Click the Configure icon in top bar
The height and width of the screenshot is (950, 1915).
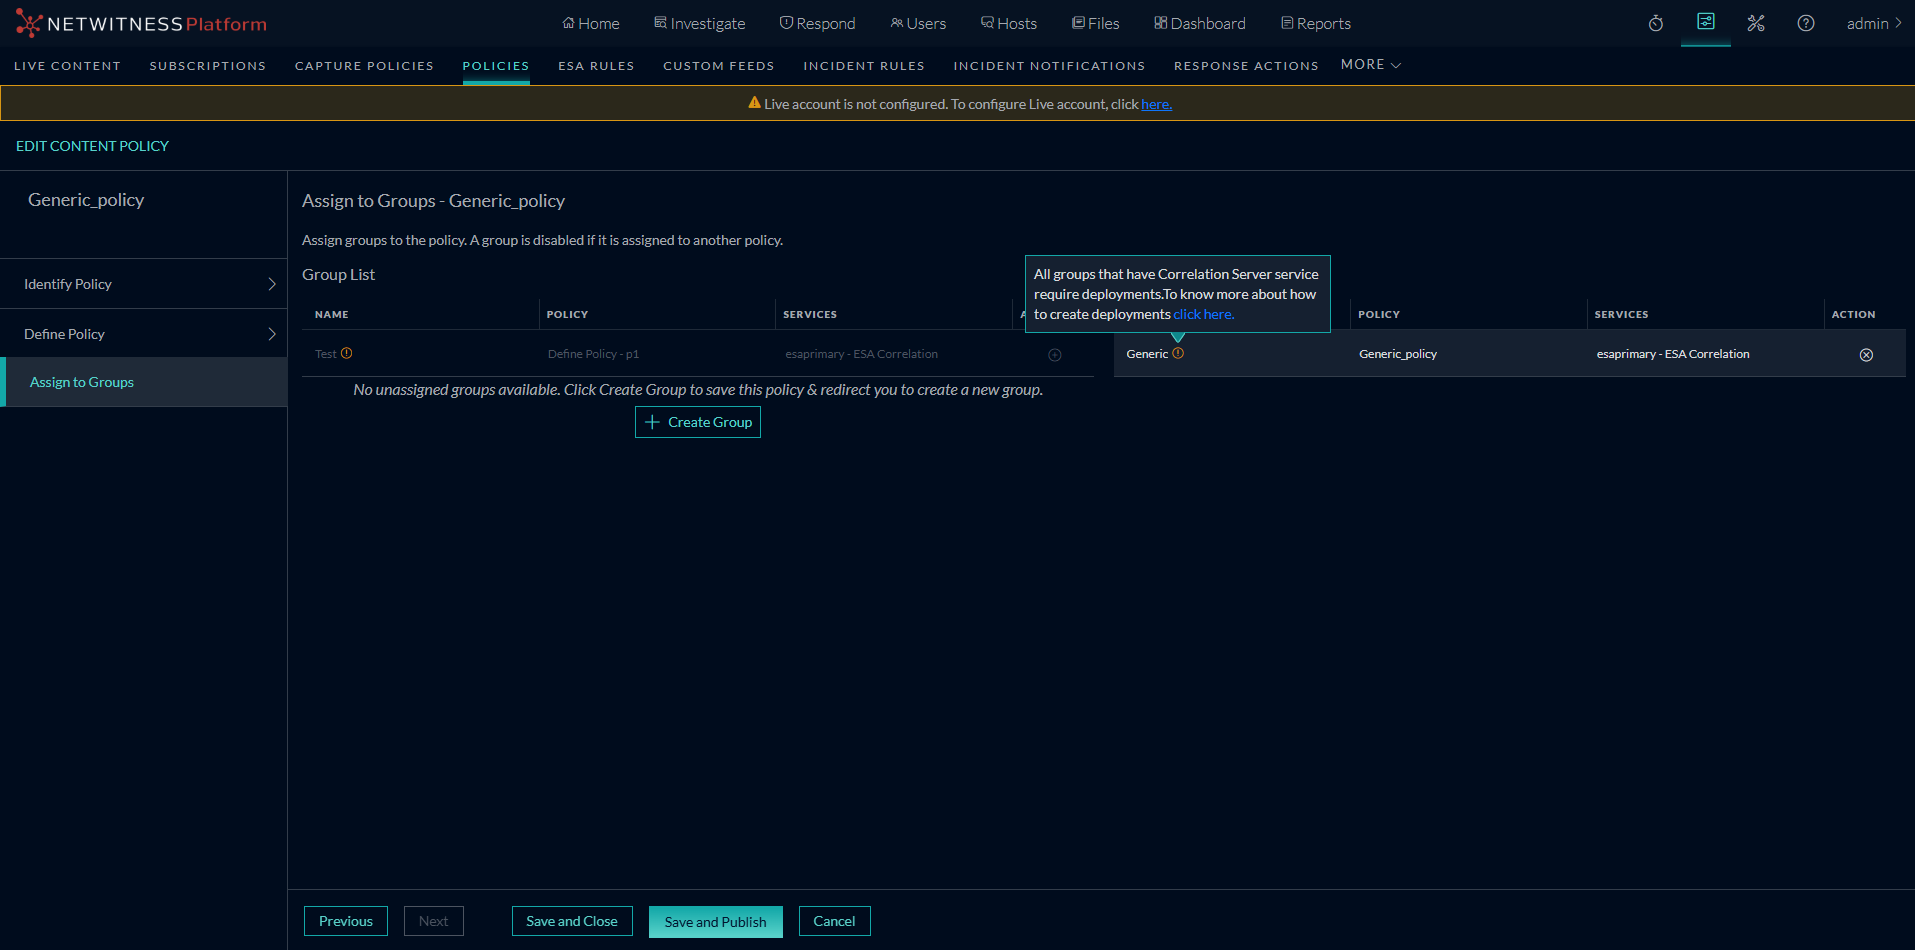pyautogui.click(x=1706, y=22)
